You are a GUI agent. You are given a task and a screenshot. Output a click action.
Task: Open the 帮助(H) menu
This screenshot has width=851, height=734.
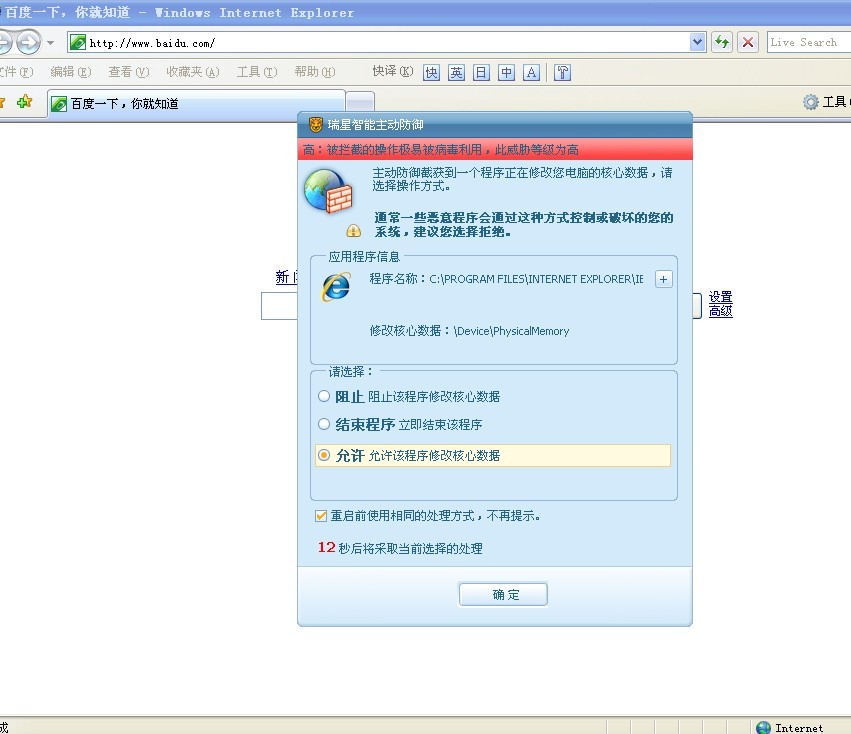(315, 72)
